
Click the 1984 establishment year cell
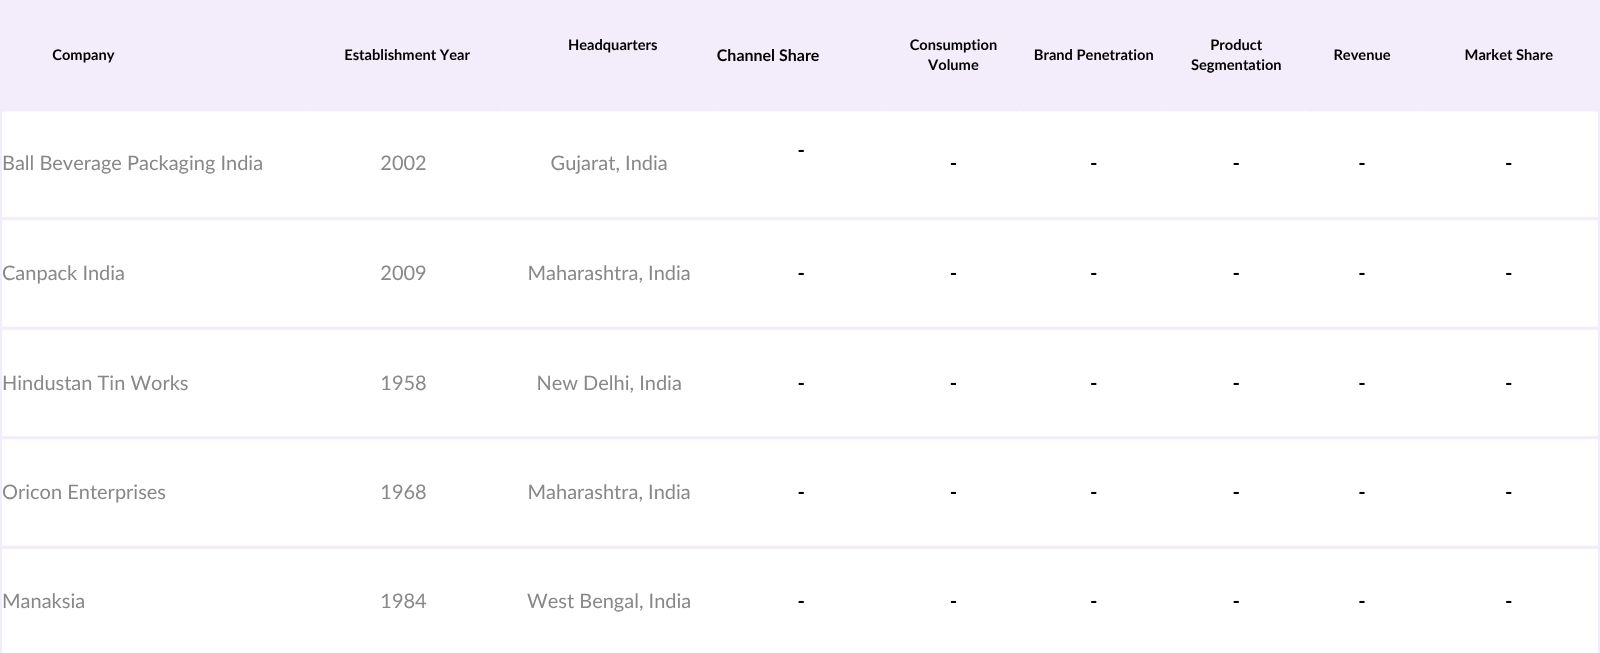pyautogui.click(x=403, y=601)
